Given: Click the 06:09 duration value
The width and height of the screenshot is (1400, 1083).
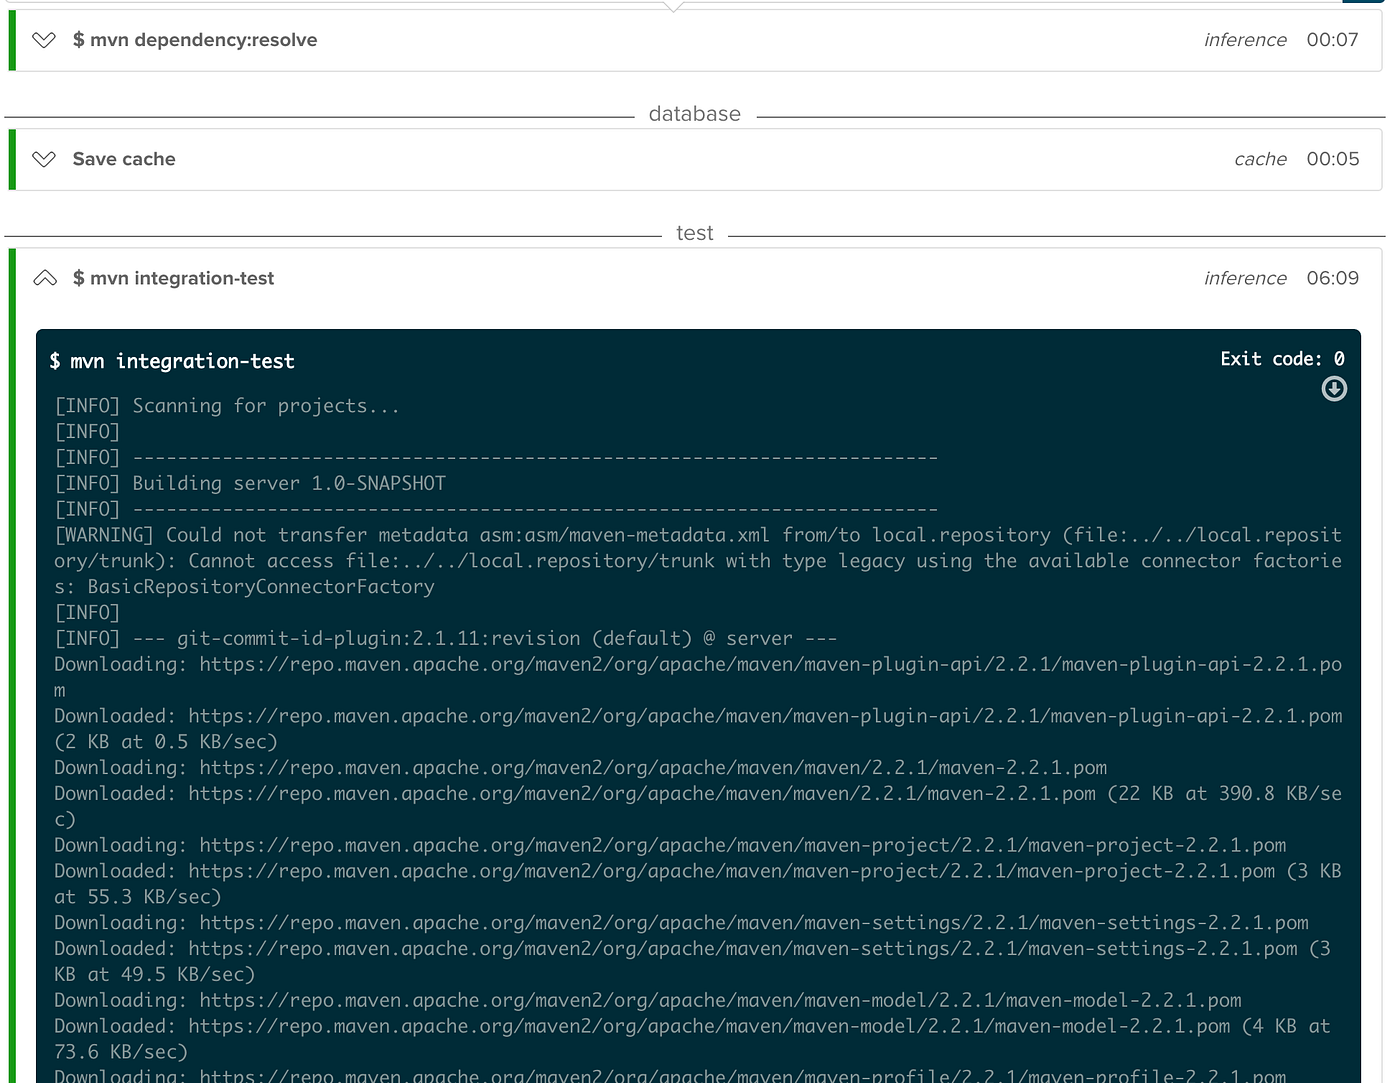Looking at the screenshot, I should click(x=1332, y=278).
